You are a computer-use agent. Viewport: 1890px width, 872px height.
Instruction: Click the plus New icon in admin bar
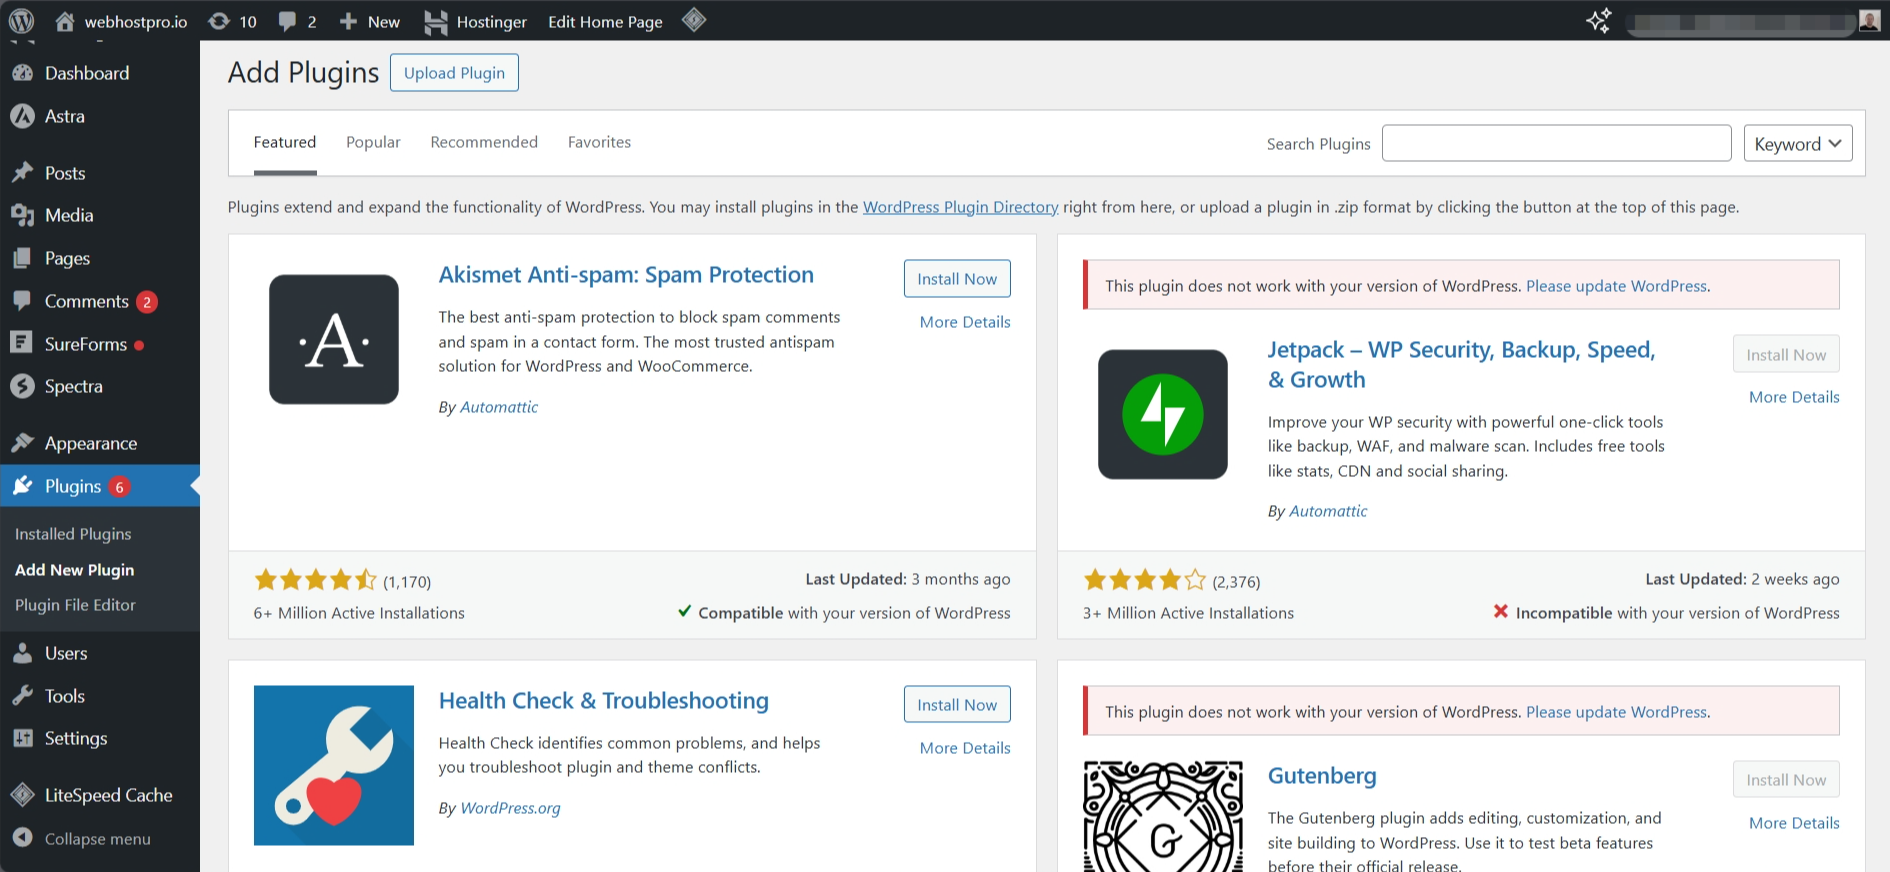coord(348,21)
